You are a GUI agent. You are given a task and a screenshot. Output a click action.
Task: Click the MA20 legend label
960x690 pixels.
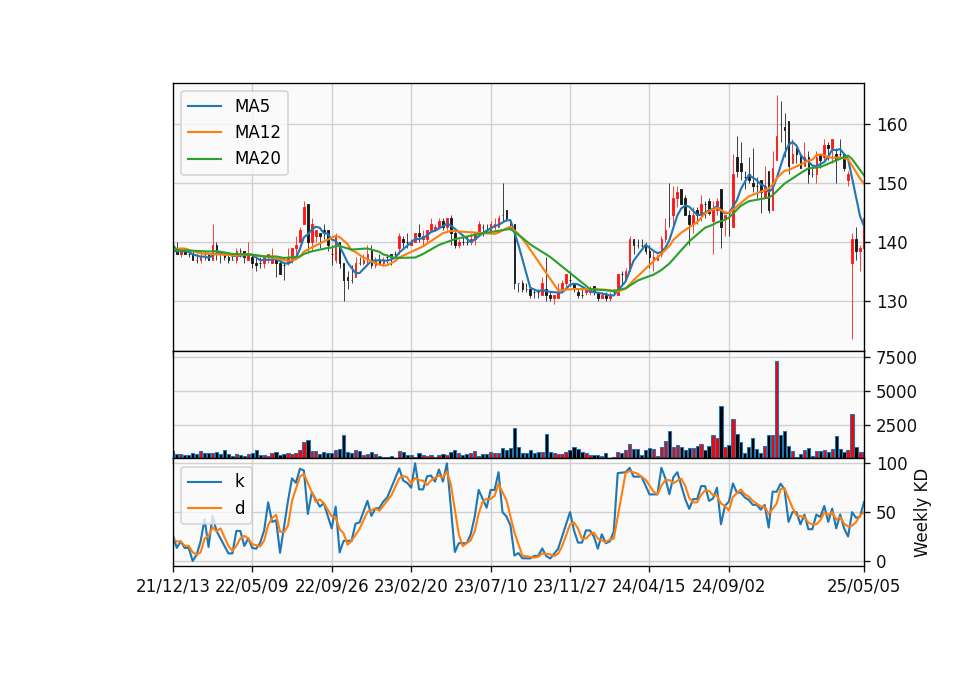coord(257,158)
